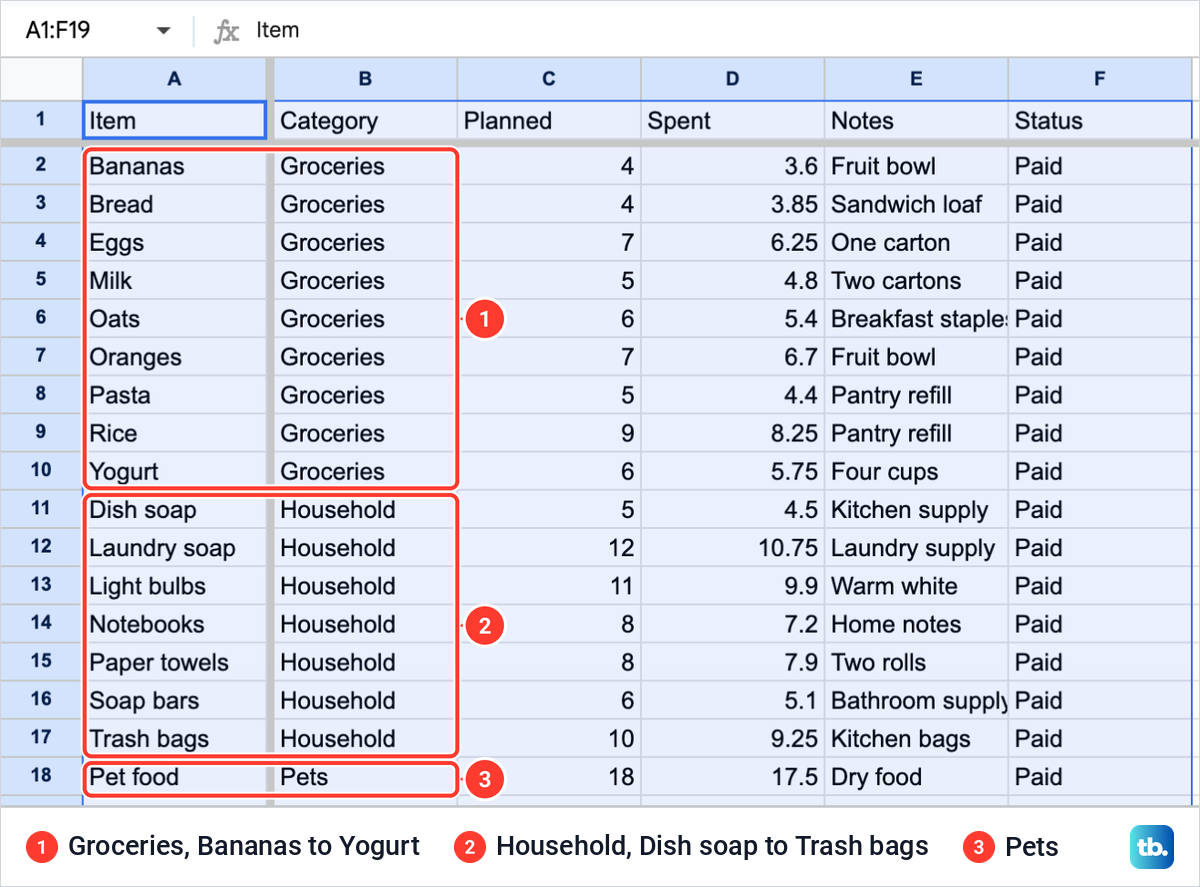Click the Warm white note
The height and width of the screenshot is (887, 1200).
(916, 586)
